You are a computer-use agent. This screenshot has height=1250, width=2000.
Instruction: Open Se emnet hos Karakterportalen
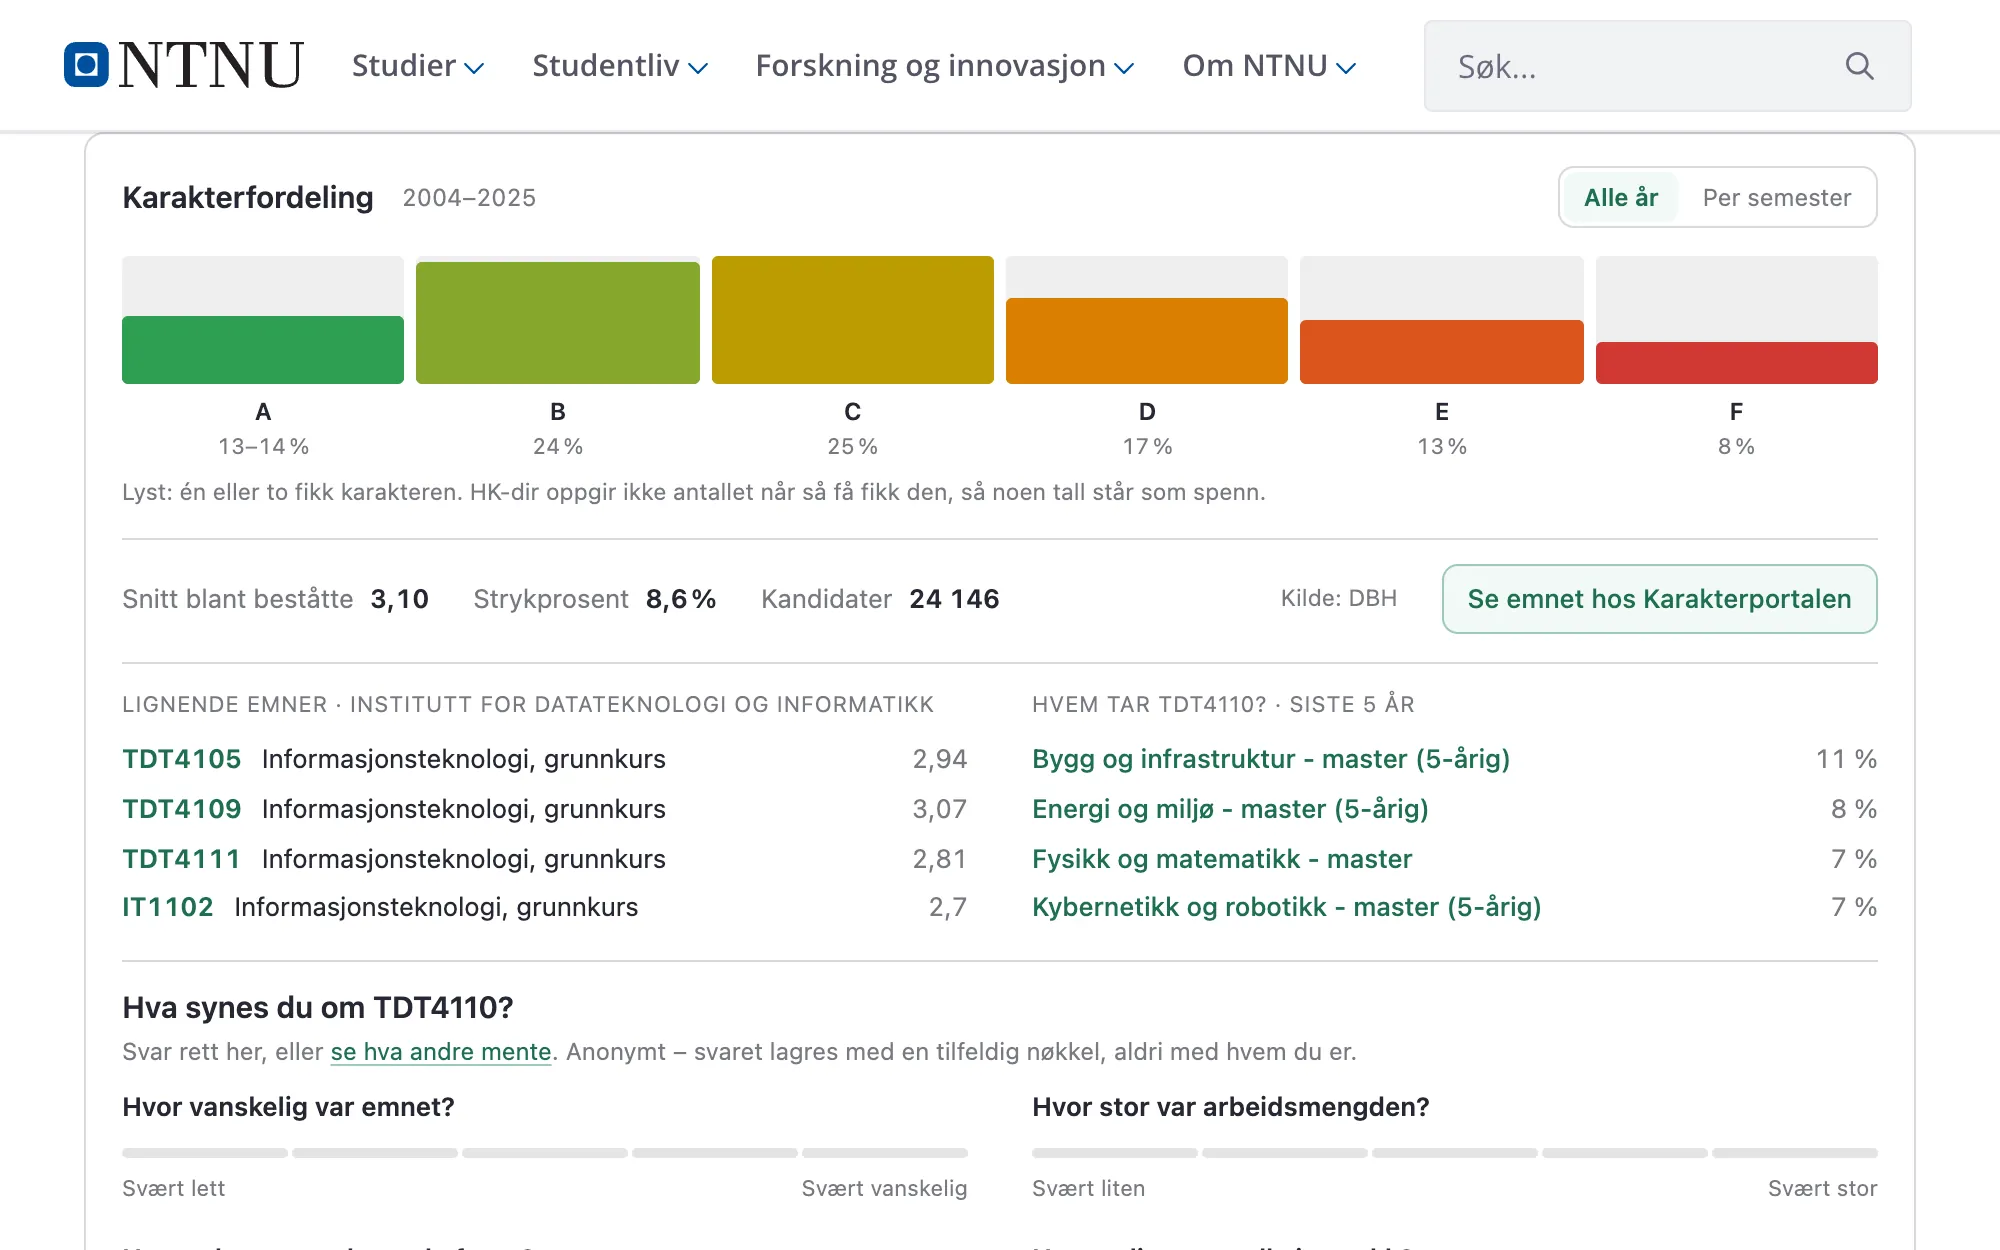[1659, 599]
